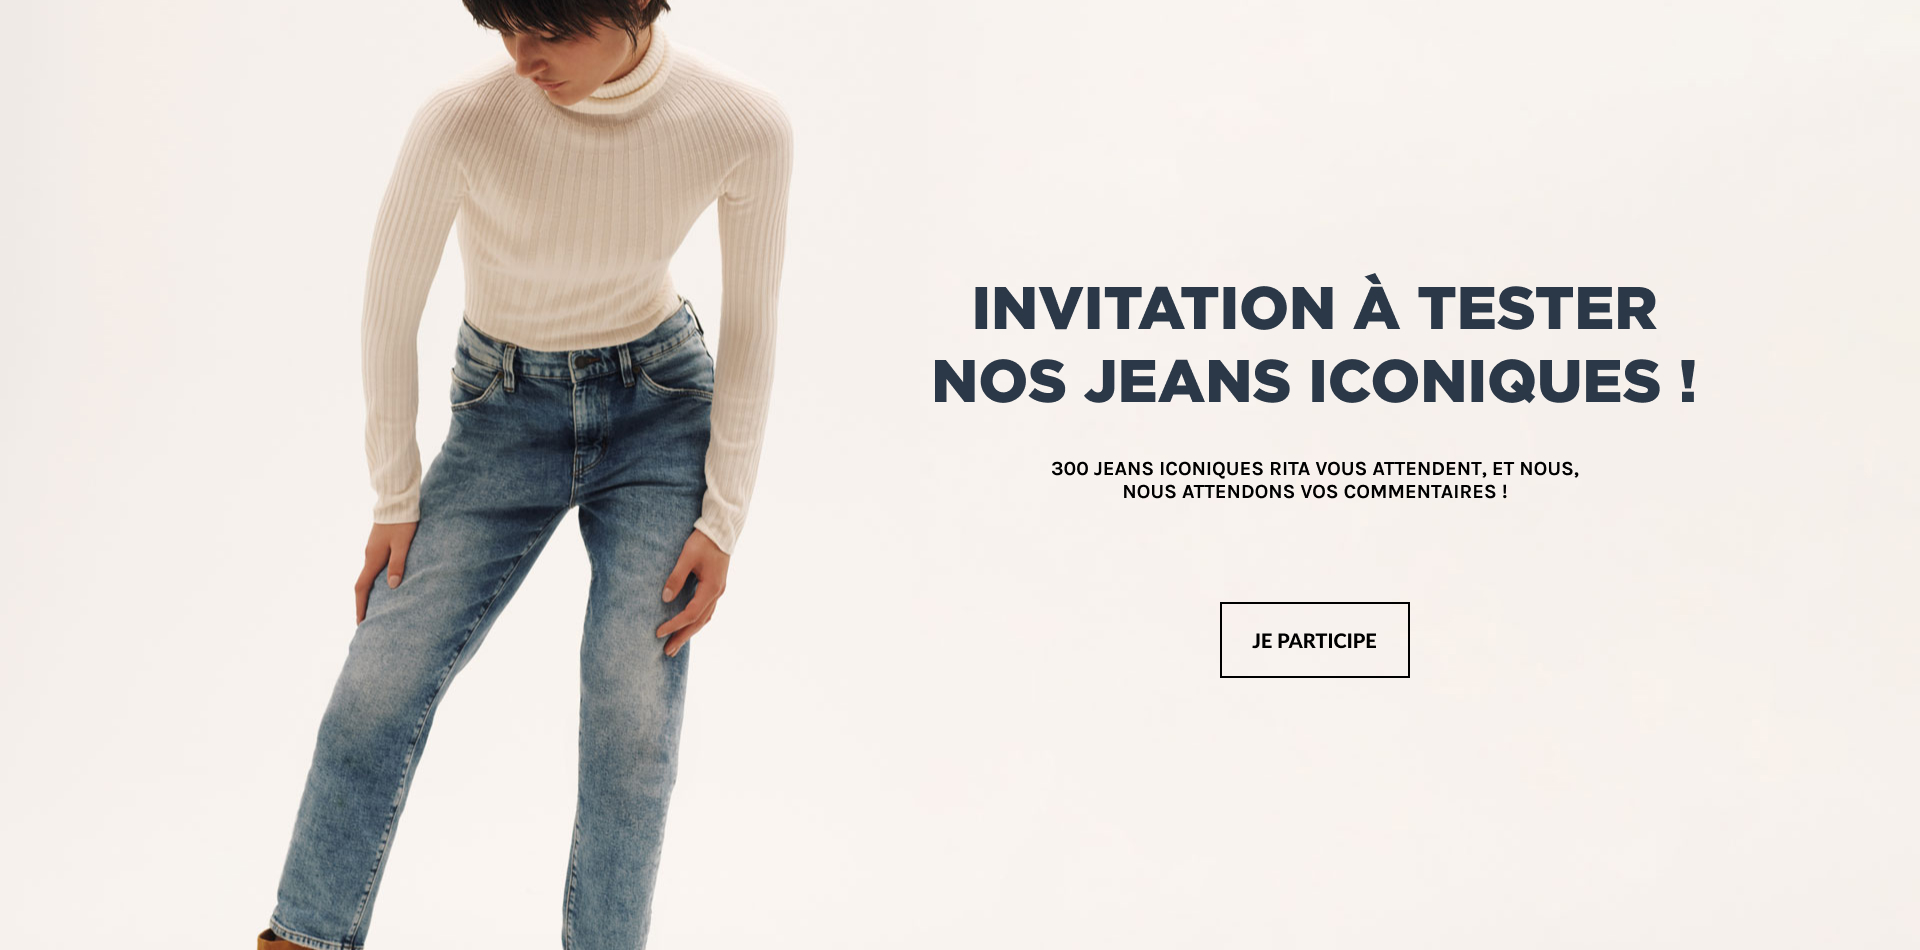The width and height of the screenshot is (1920, 950).
Task: Click the brown shoe at the bottom
Action: click(268, 940)
